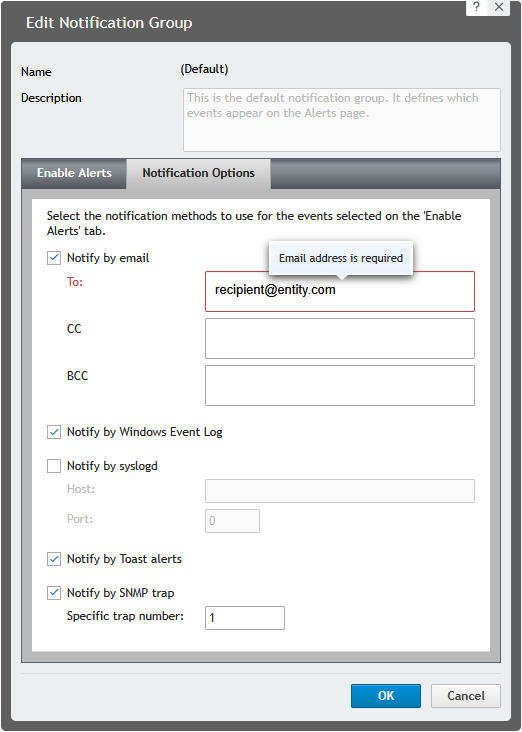Viewport: 522px width, 732px height.
Task: Uncheck Notify by SNMP trap
Action: tap(54, 593)
